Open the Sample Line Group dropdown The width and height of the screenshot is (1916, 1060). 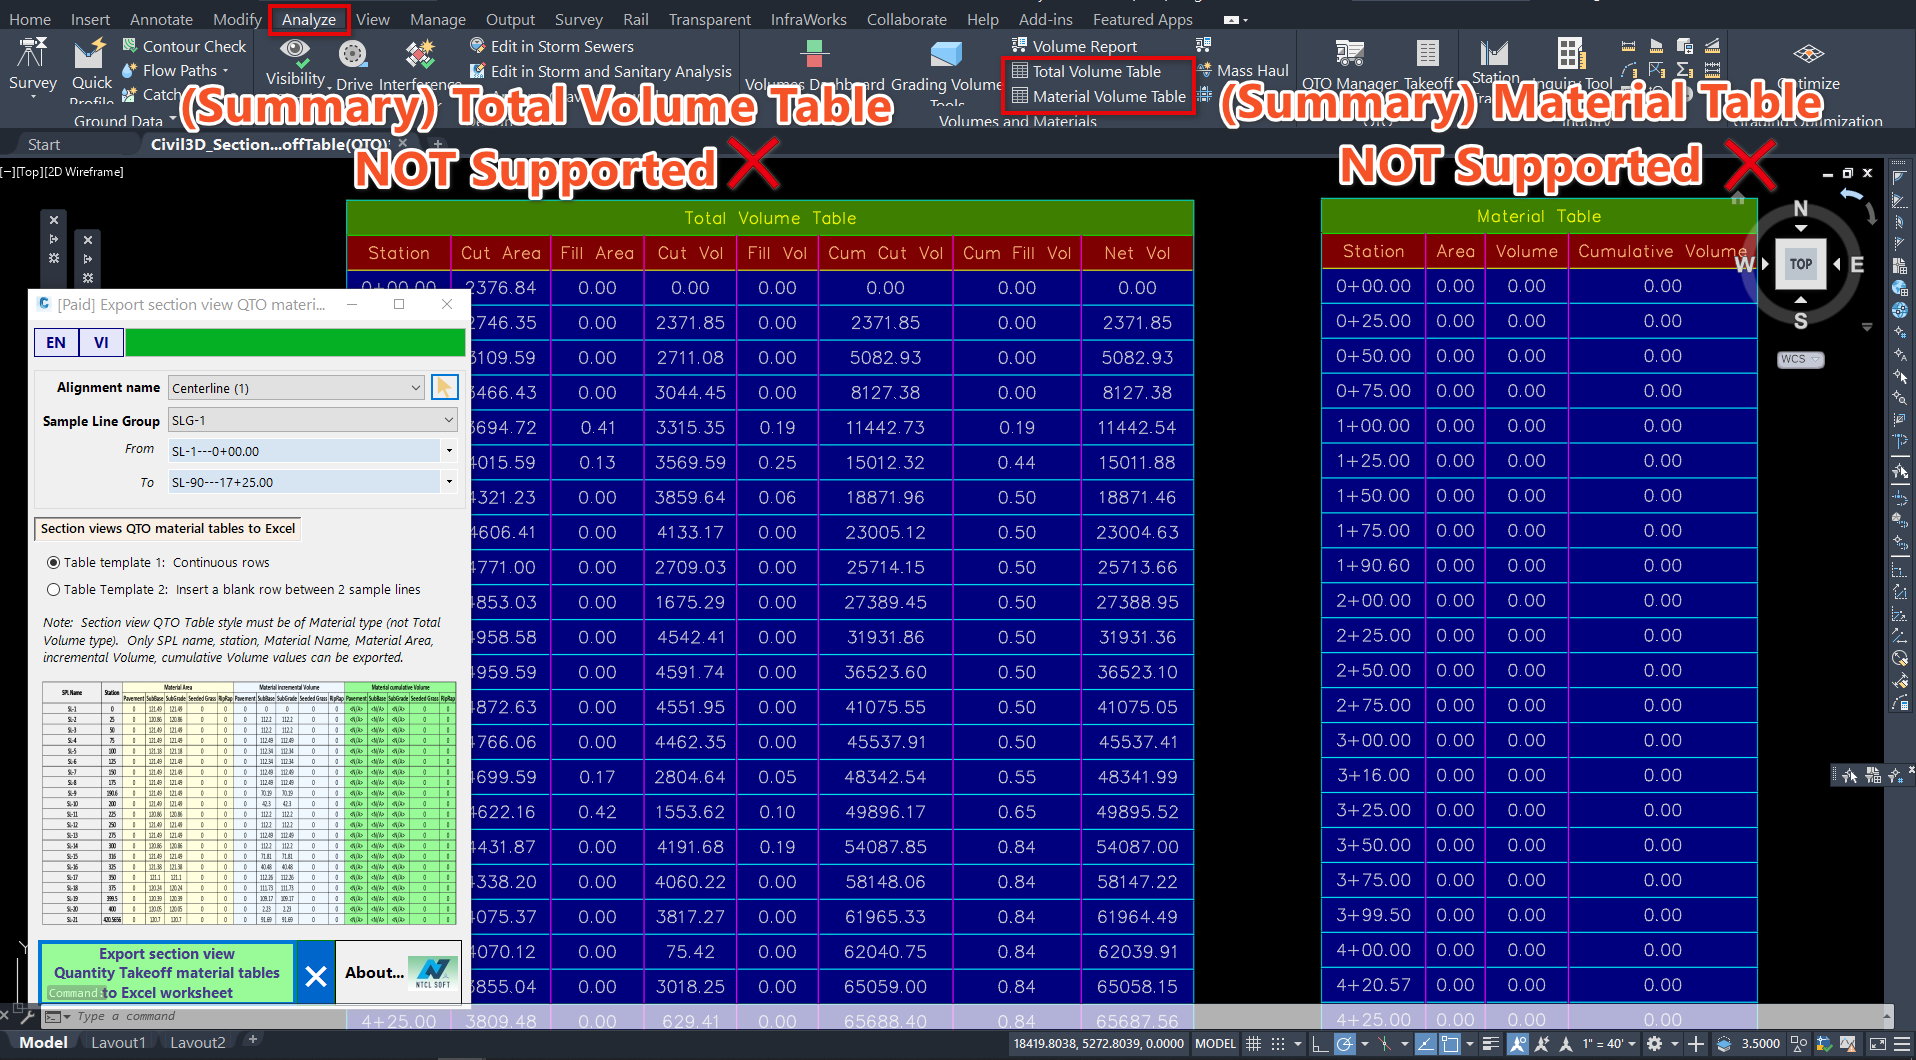coord(312,420)
